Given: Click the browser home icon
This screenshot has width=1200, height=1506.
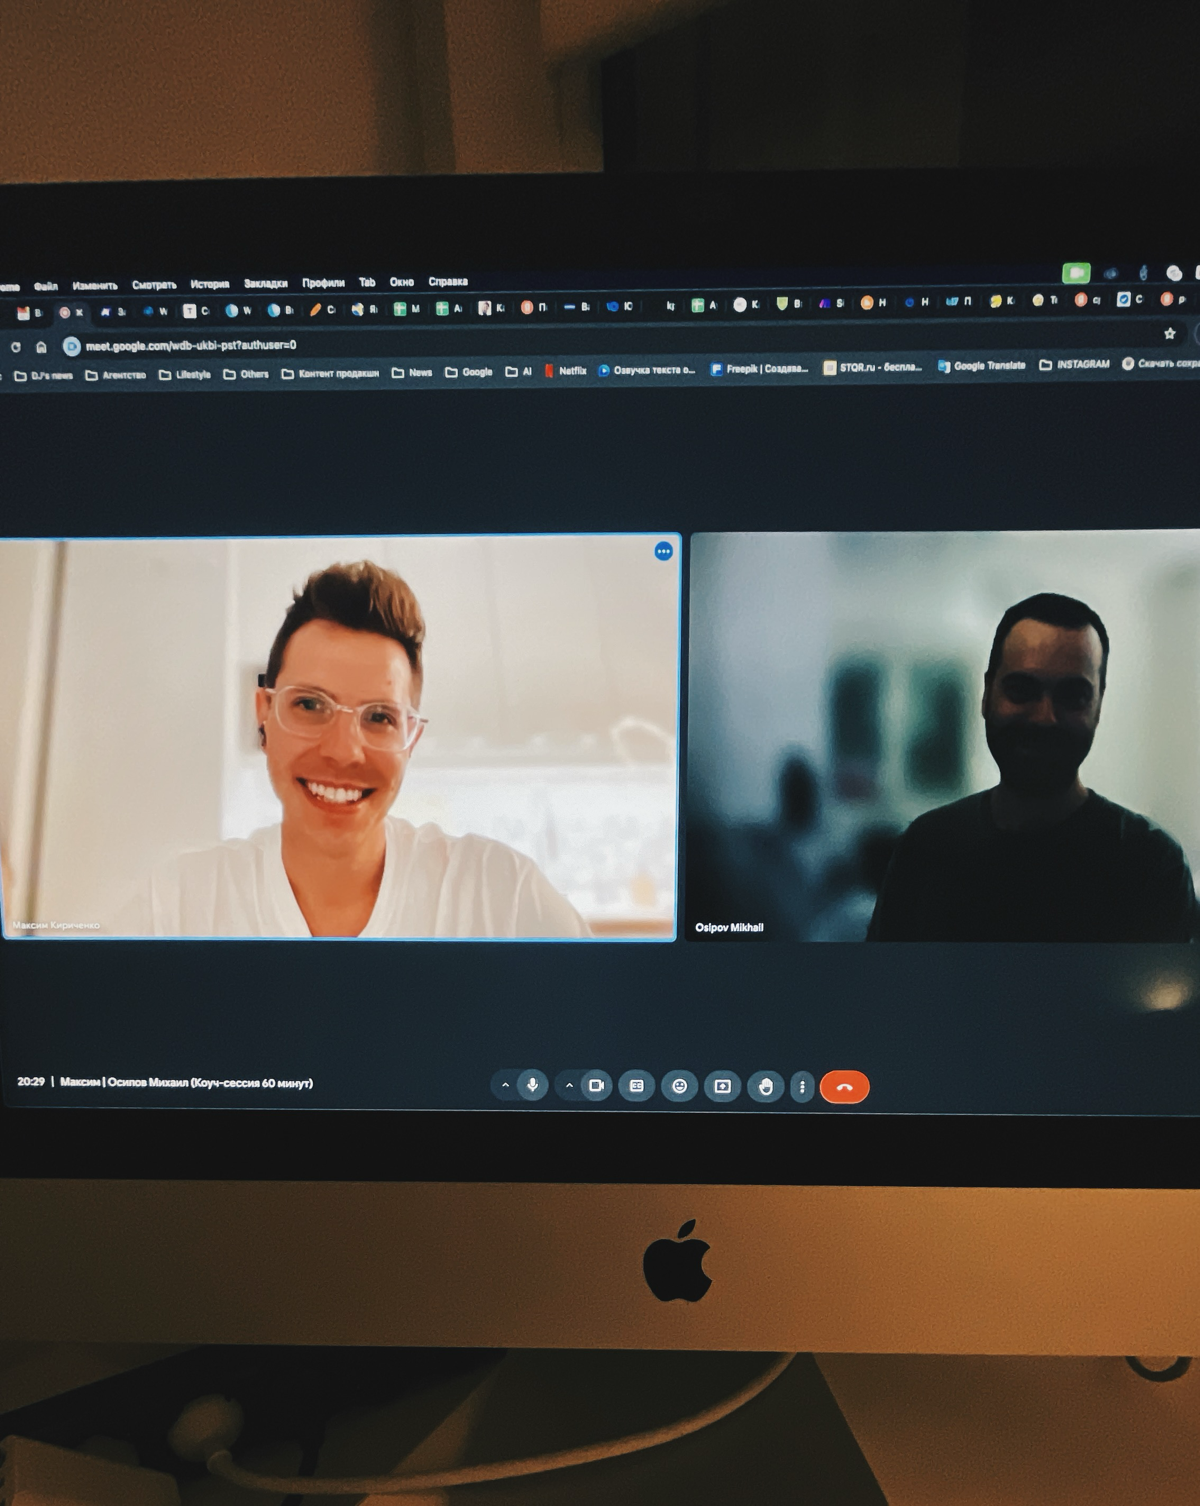Looking at the screenshot, I should 41,347.
